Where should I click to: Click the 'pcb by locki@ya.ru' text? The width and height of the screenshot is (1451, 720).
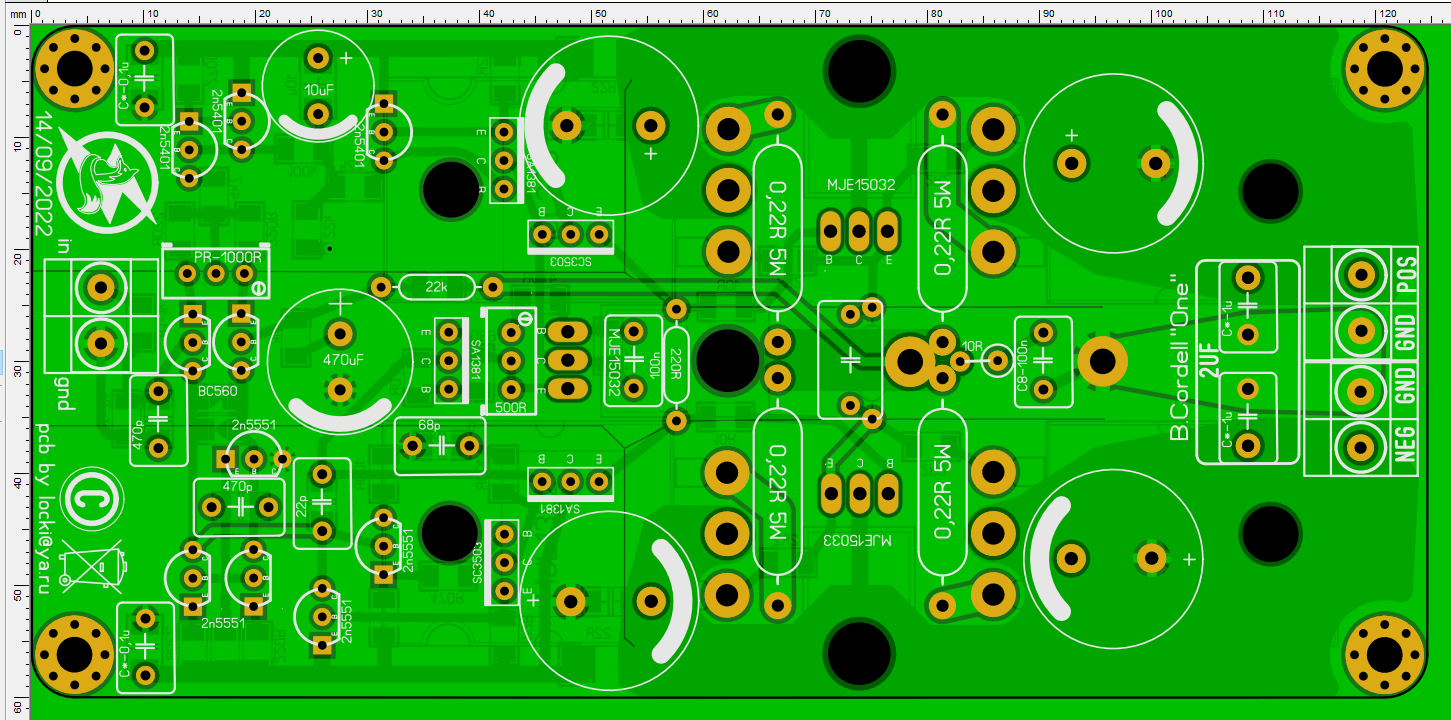[x=44, y=508]
